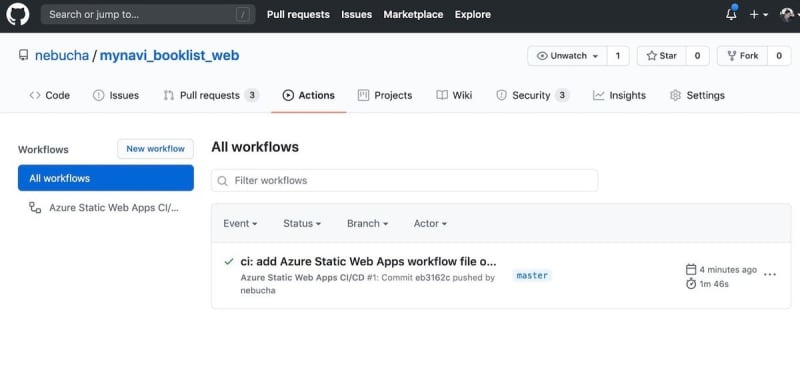Expand the plus create-new dropdown

tap(759, 15)
